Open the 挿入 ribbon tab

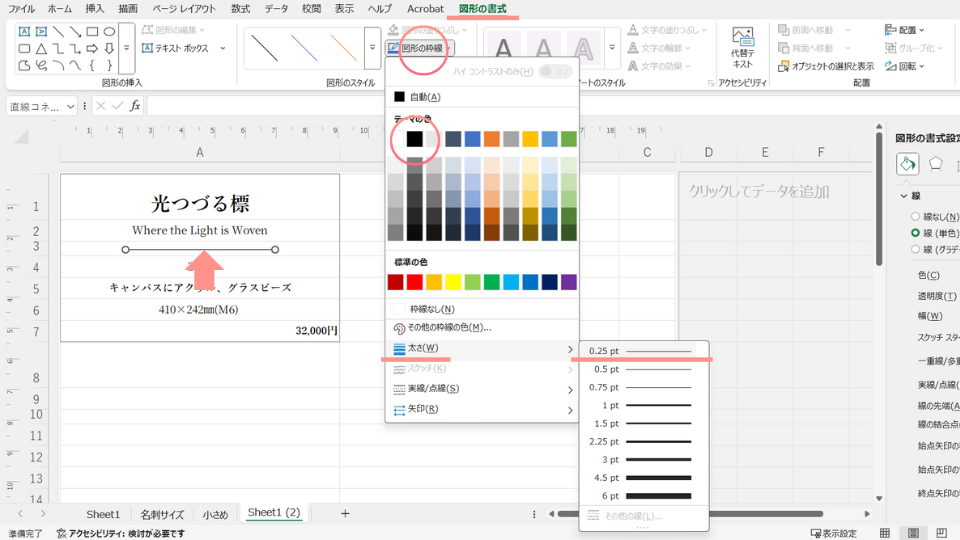[95, 9]
